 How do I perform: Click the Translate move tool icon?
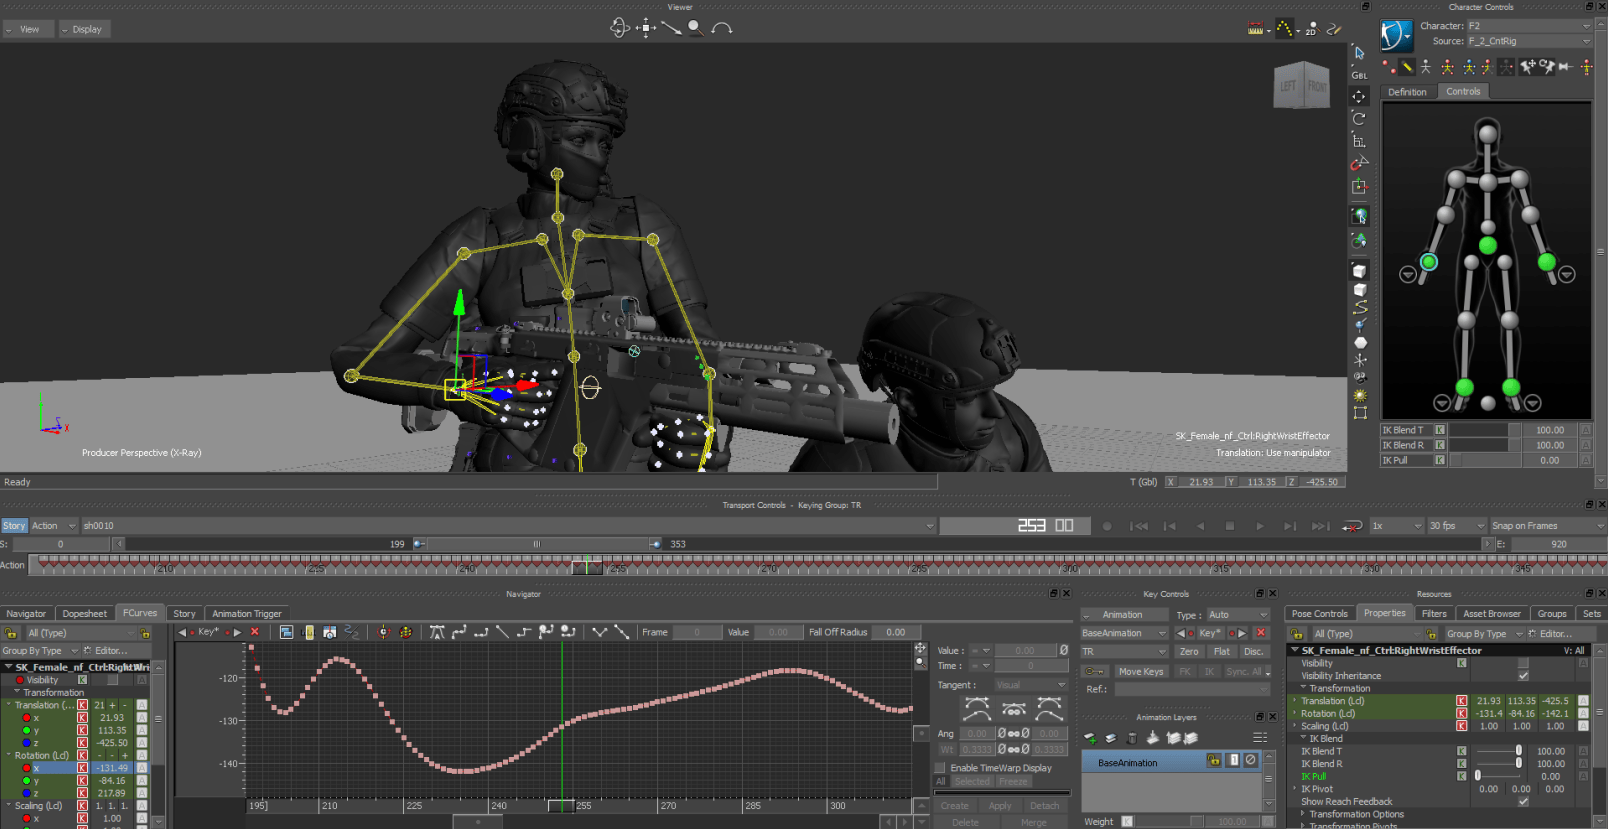(x=1359, y=96)
